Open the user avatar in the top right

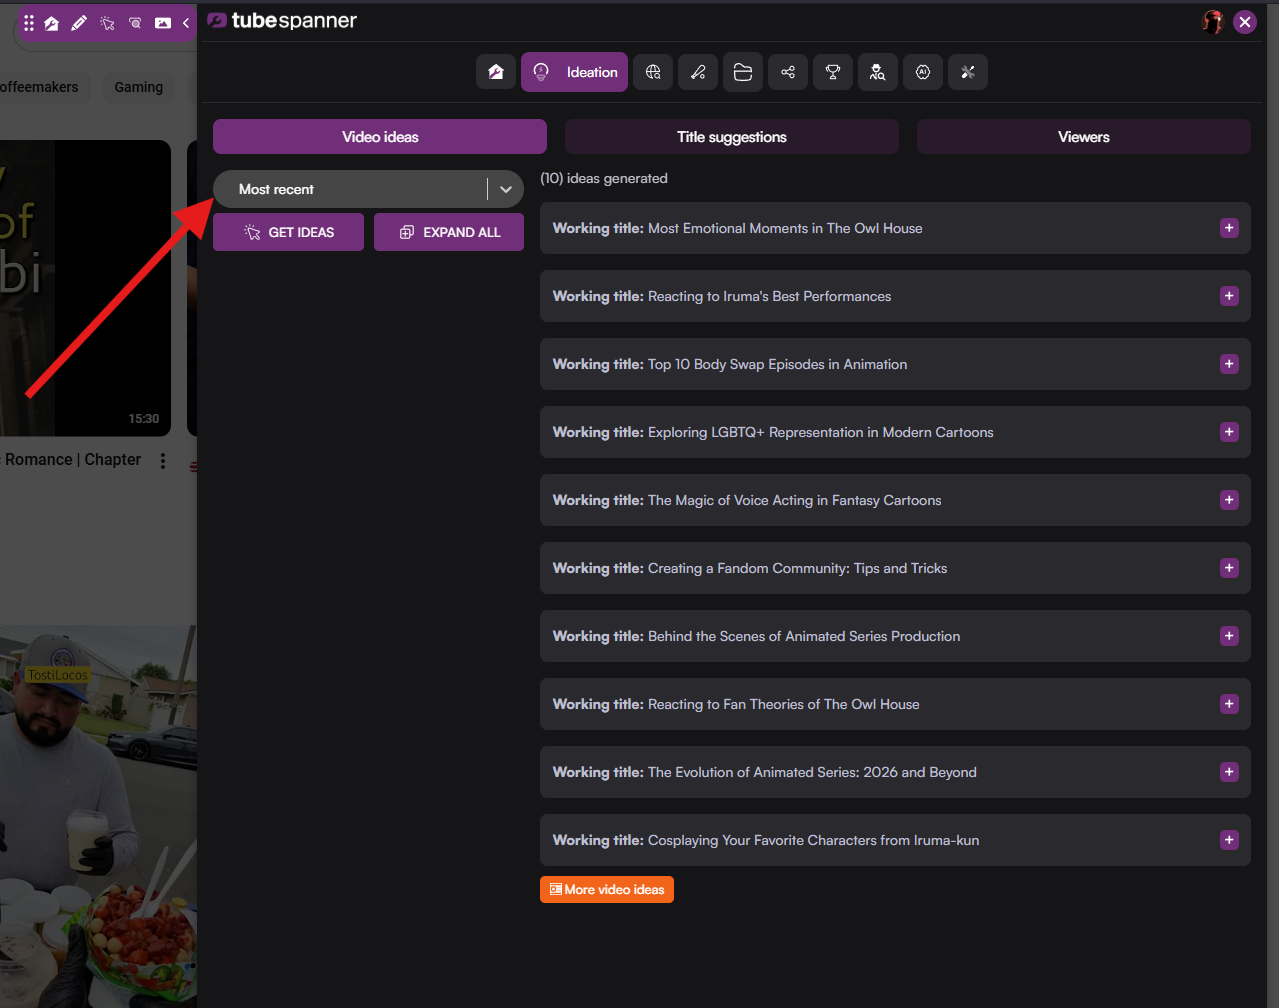[x=1213, y=22]
